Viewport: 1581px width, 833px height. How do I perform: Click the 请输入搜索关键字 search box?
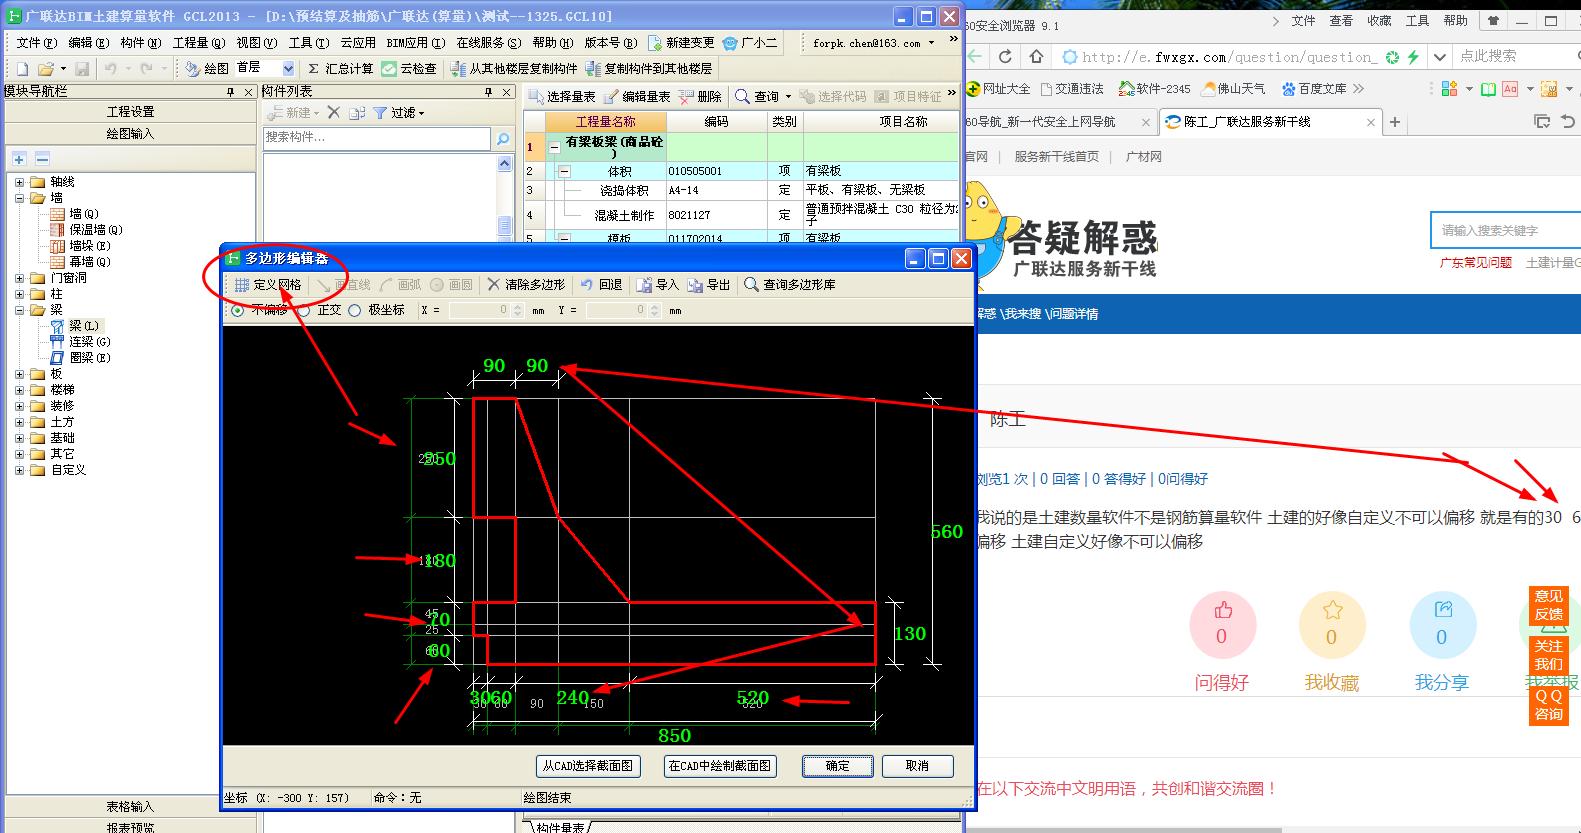point(1505,230)
